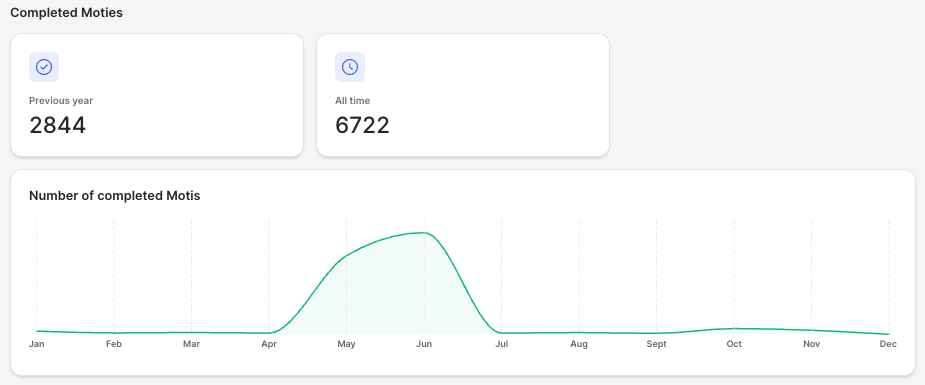Image resolution: width=925 pixels, height=385 pixels.
Task: Click the checkmark icon in Previous year card
Action: (x=44, y=67)
